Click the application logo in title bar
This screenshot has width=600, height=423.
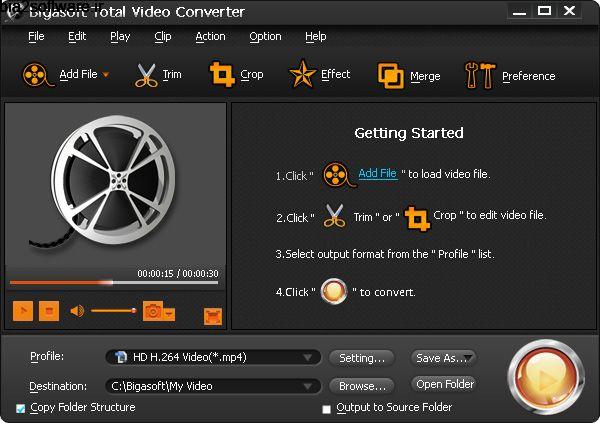(15, 11)
